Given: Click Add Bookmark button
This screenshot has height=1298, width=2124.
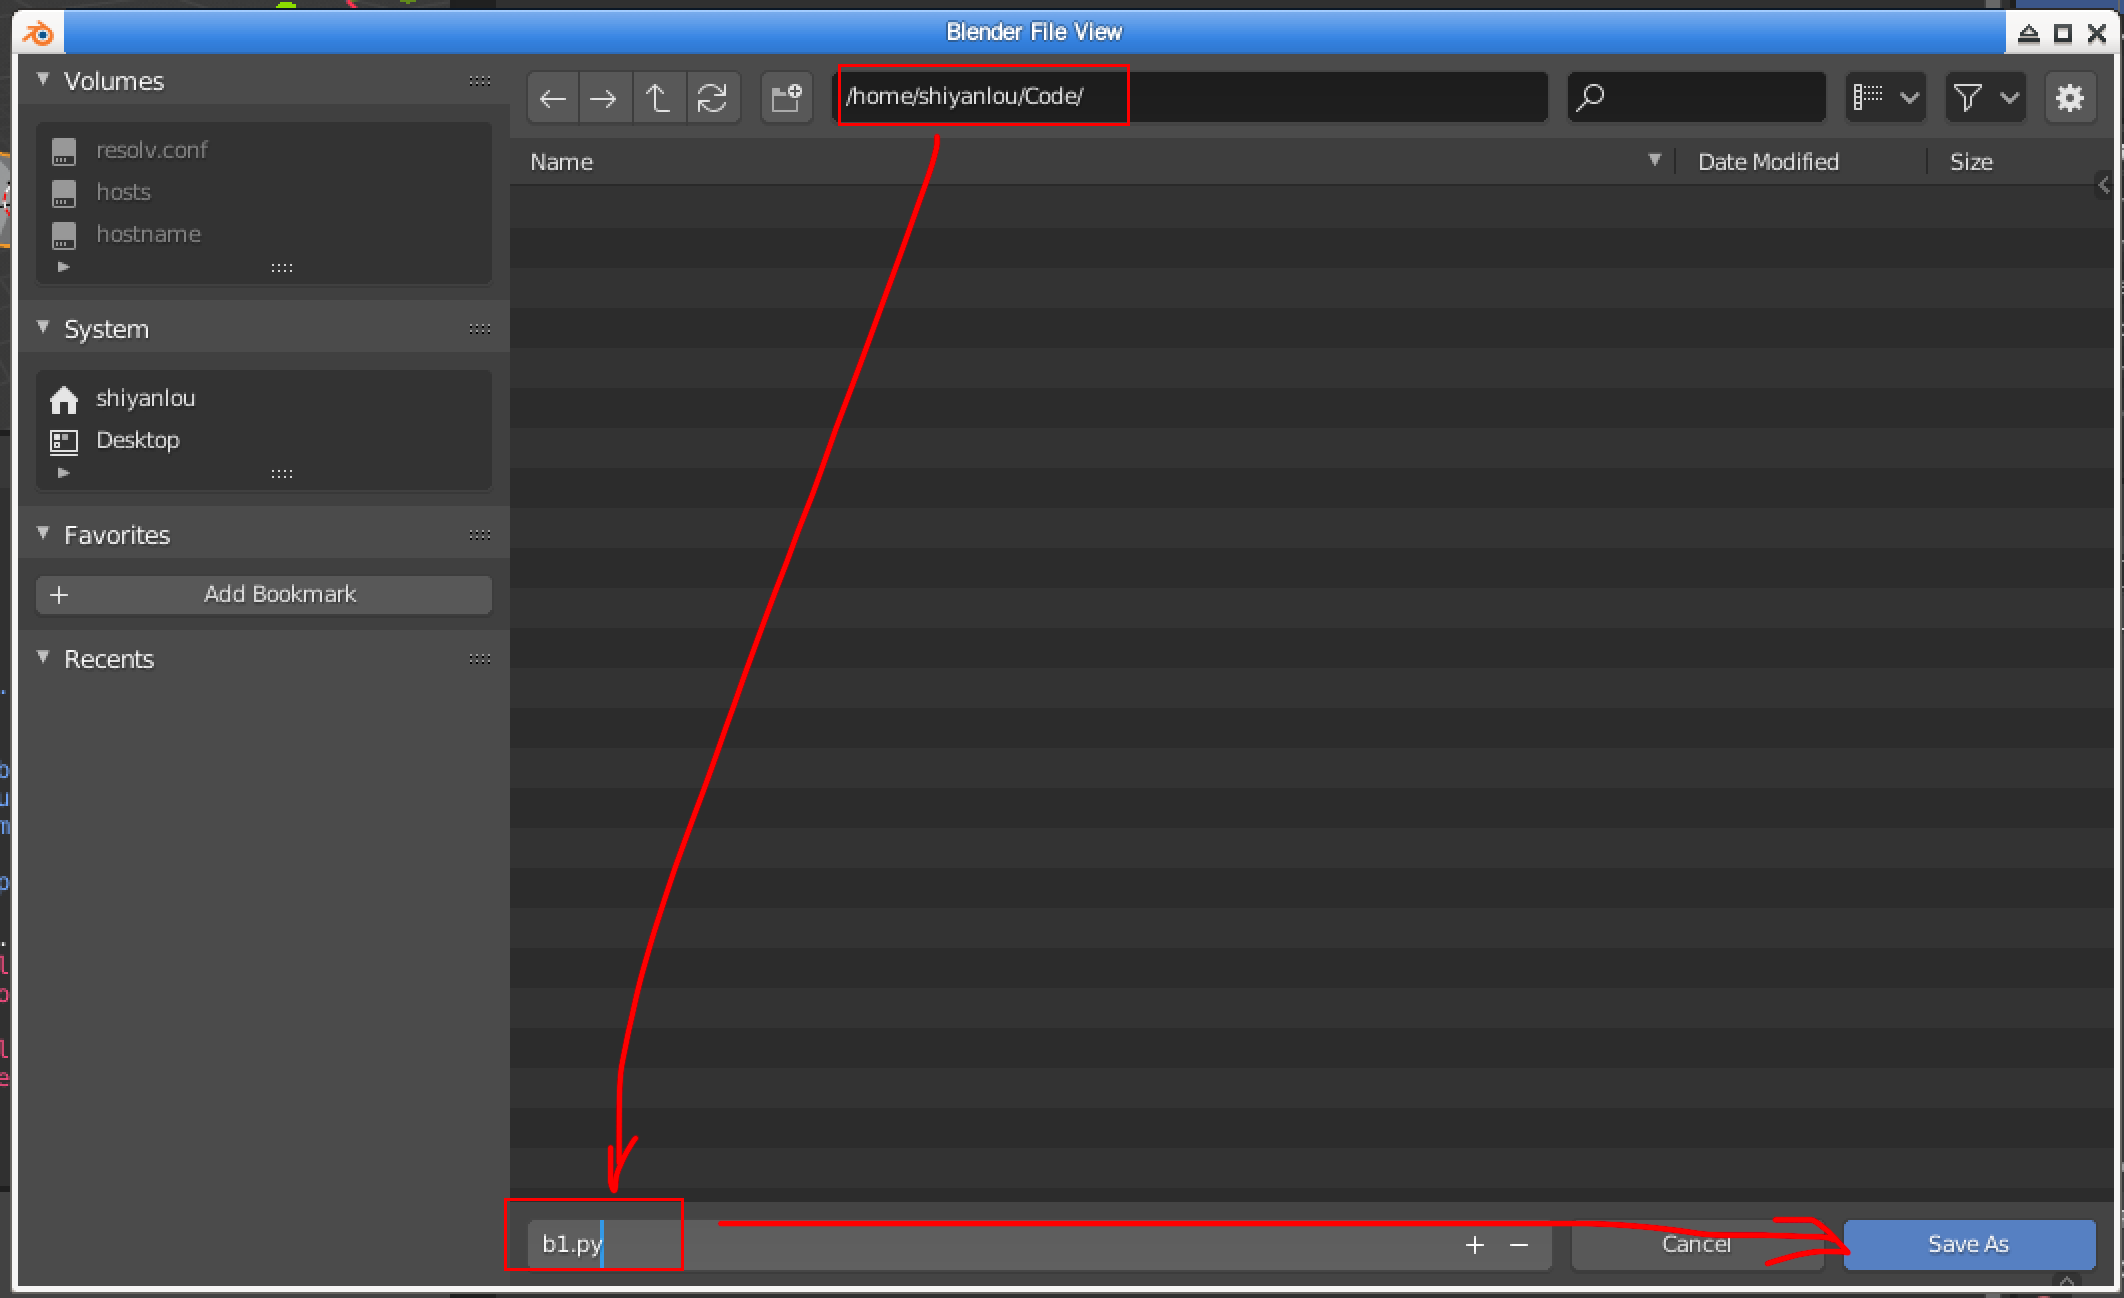Looking at the screenshot, I should pos(264,595).
